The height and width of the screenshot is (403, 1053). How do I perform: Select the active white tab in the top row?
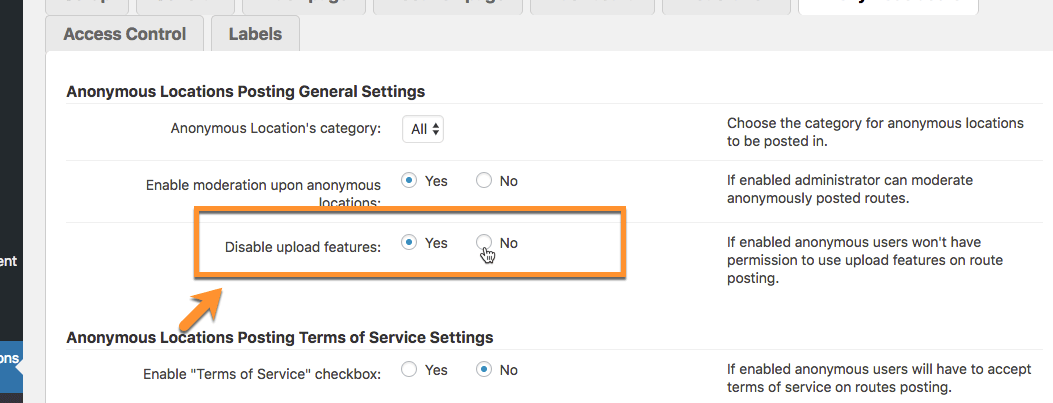(886, 5)
